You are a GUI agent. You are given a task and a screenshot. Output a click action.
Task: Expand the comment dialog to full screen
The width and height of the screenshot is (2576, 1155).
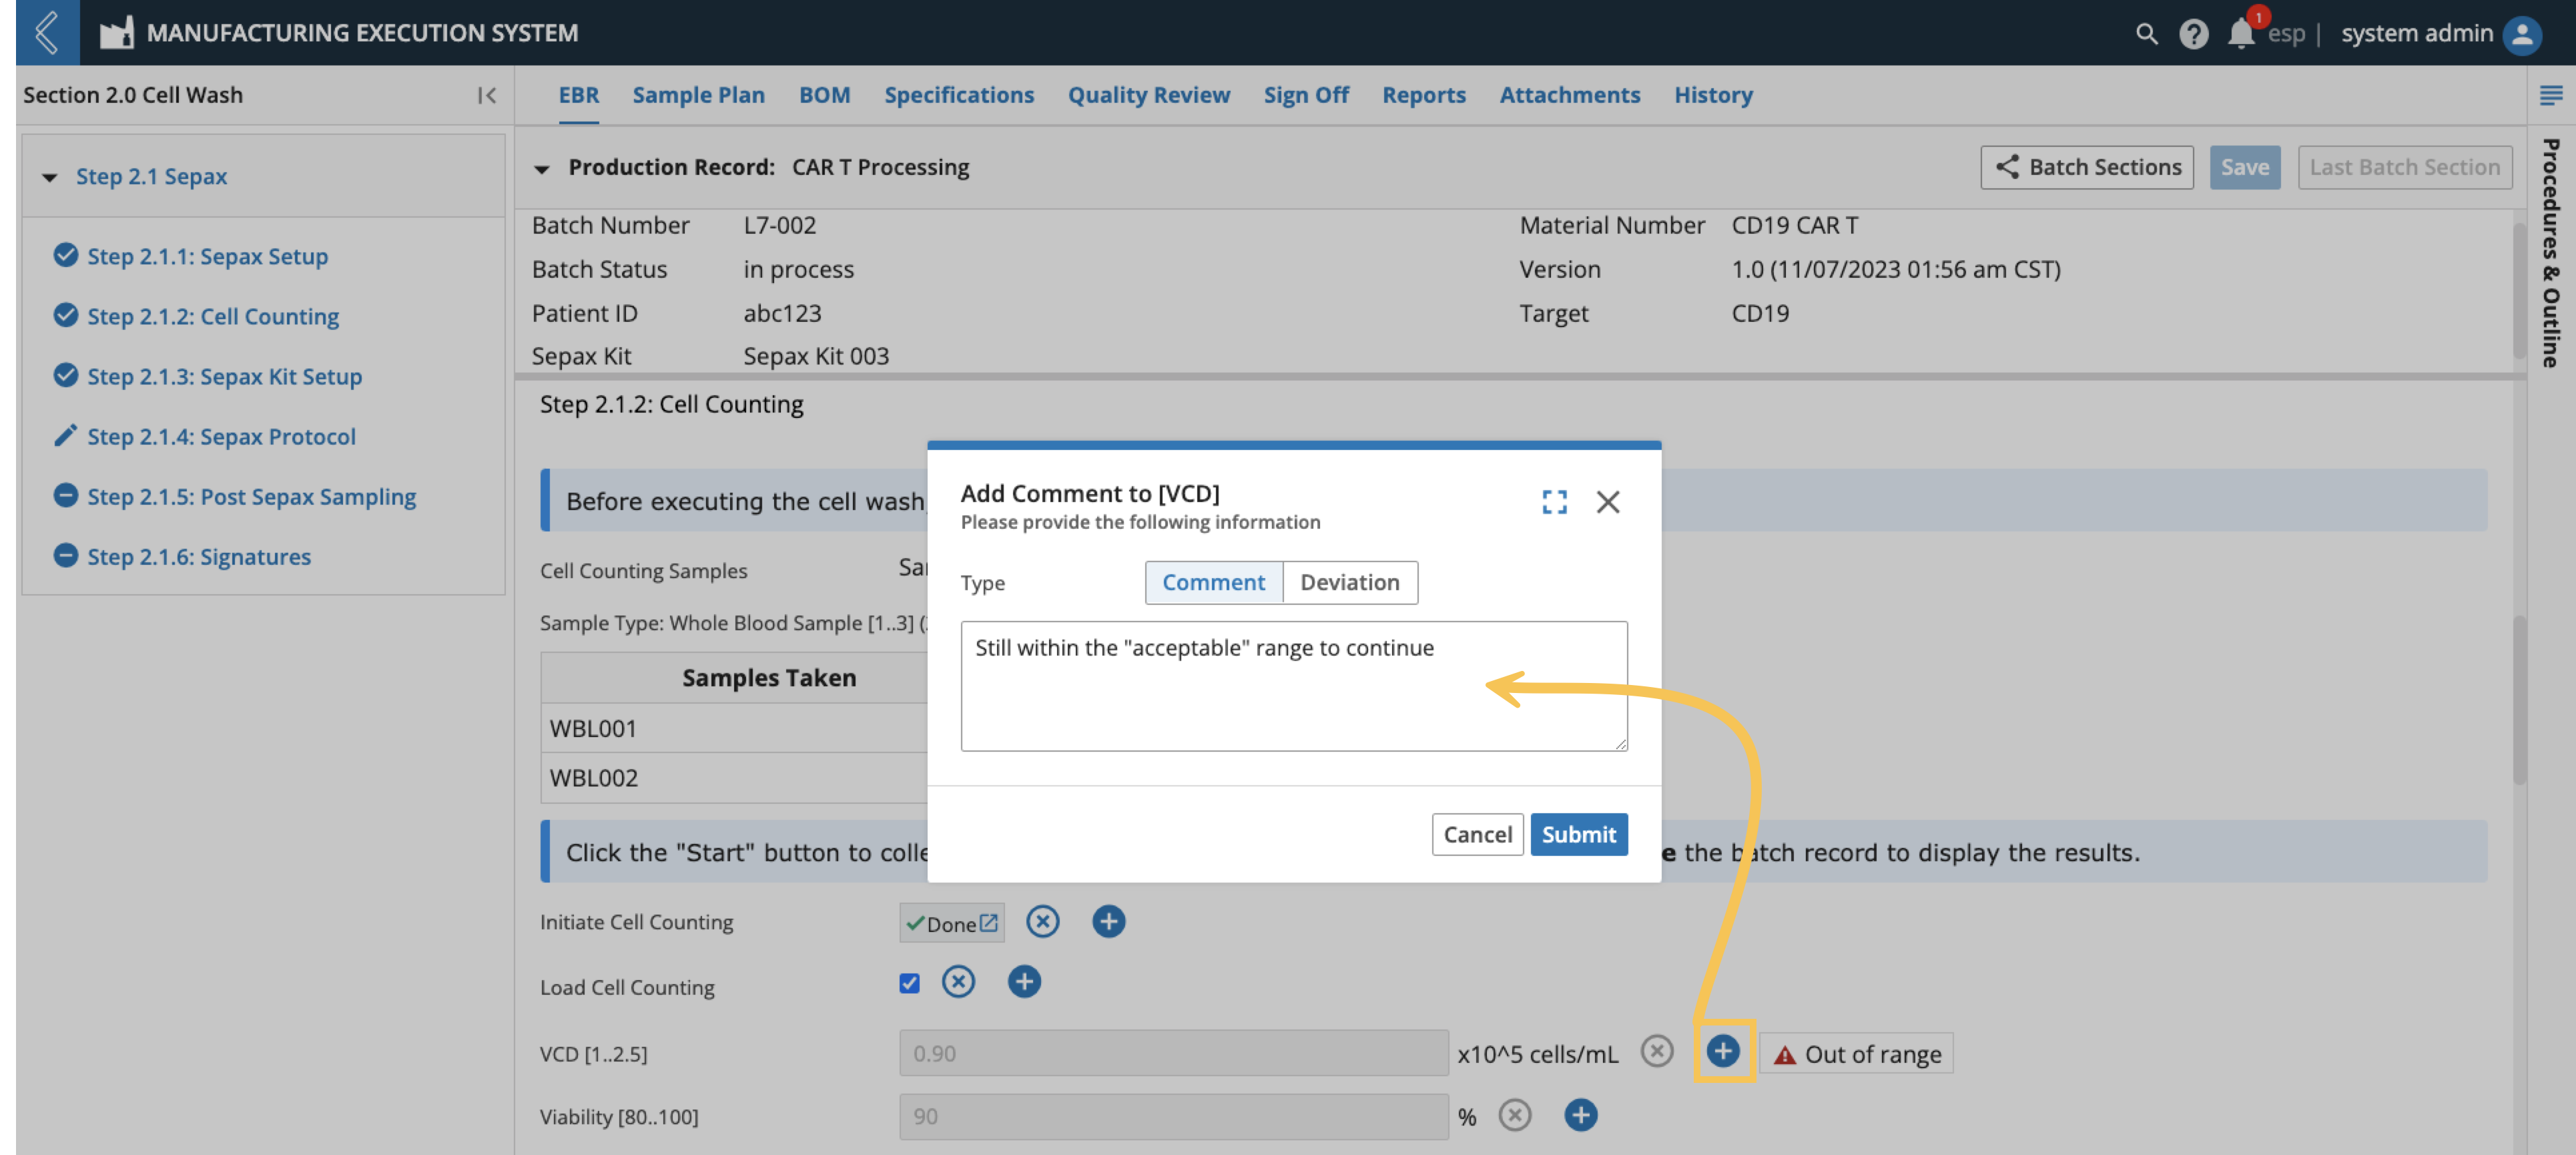(1554, 501)
